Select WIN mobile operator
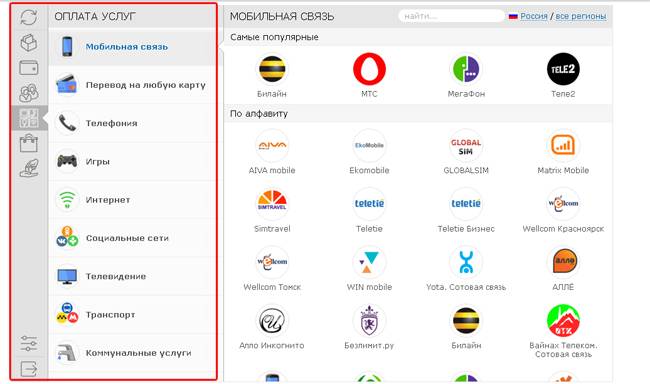This screenshot has width=650, height=384. click(369, 269)
